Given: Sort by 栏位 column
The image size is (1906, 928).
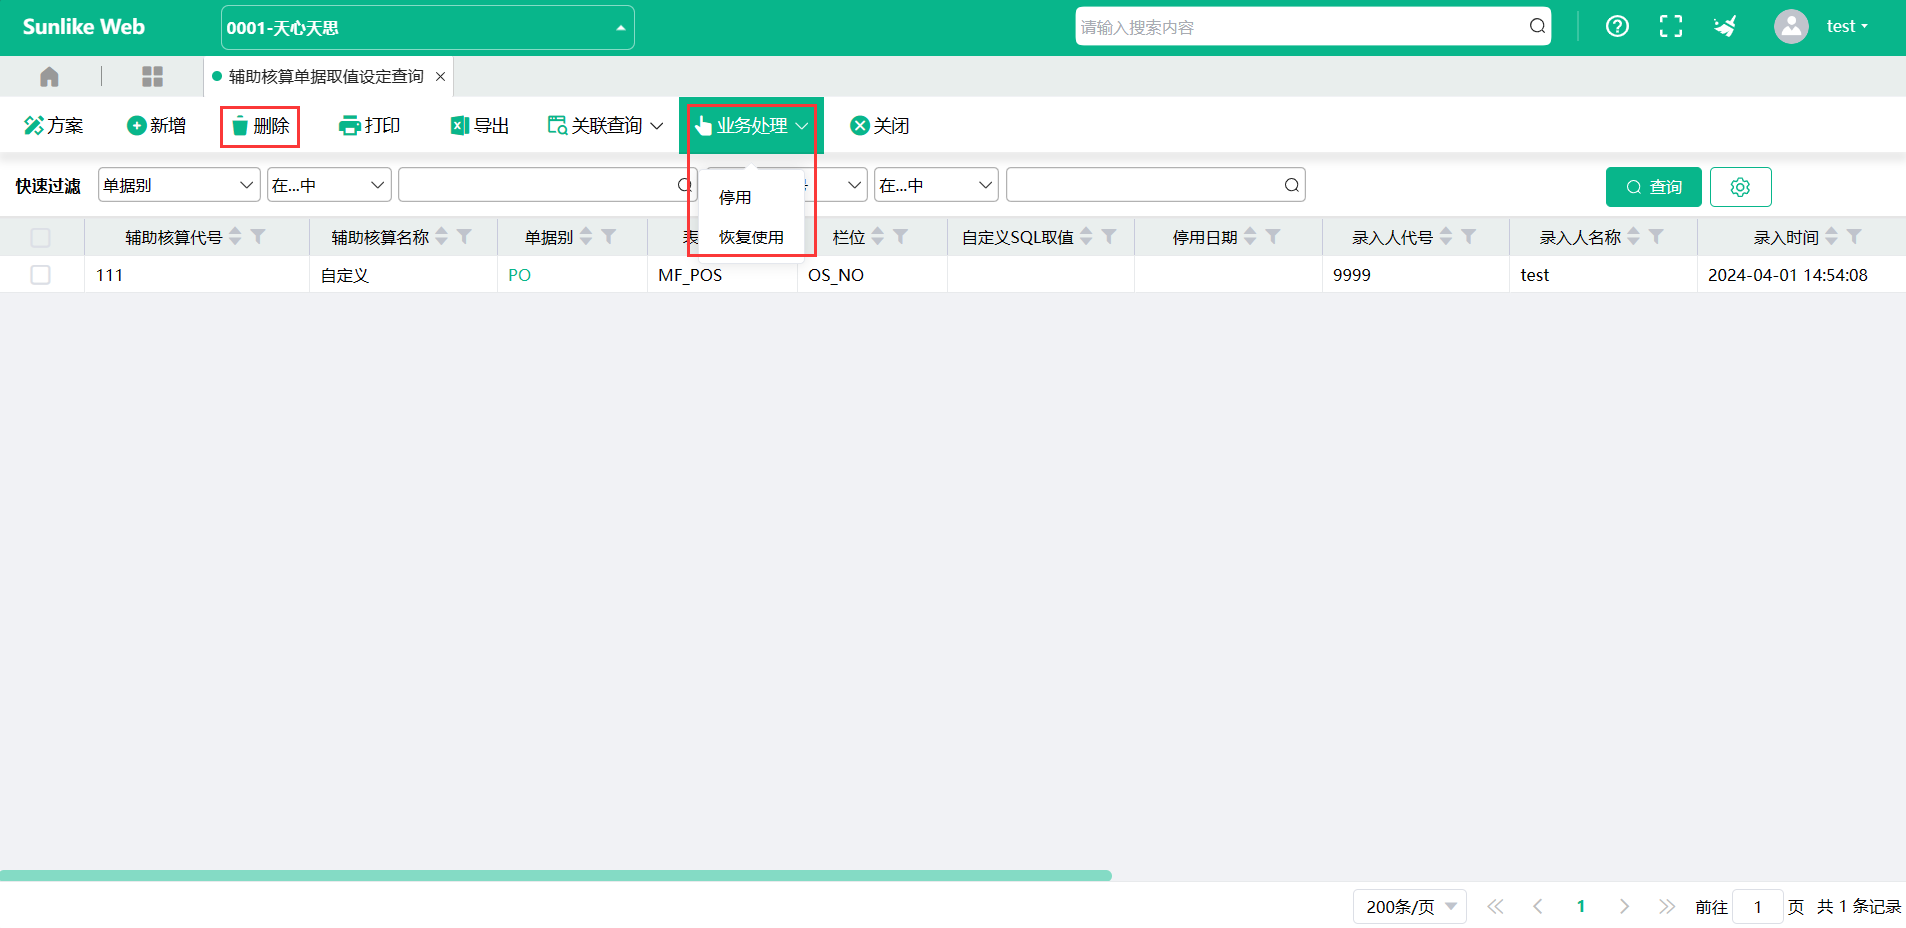Looking at the screenshot, I should click(x=878, y=236).
